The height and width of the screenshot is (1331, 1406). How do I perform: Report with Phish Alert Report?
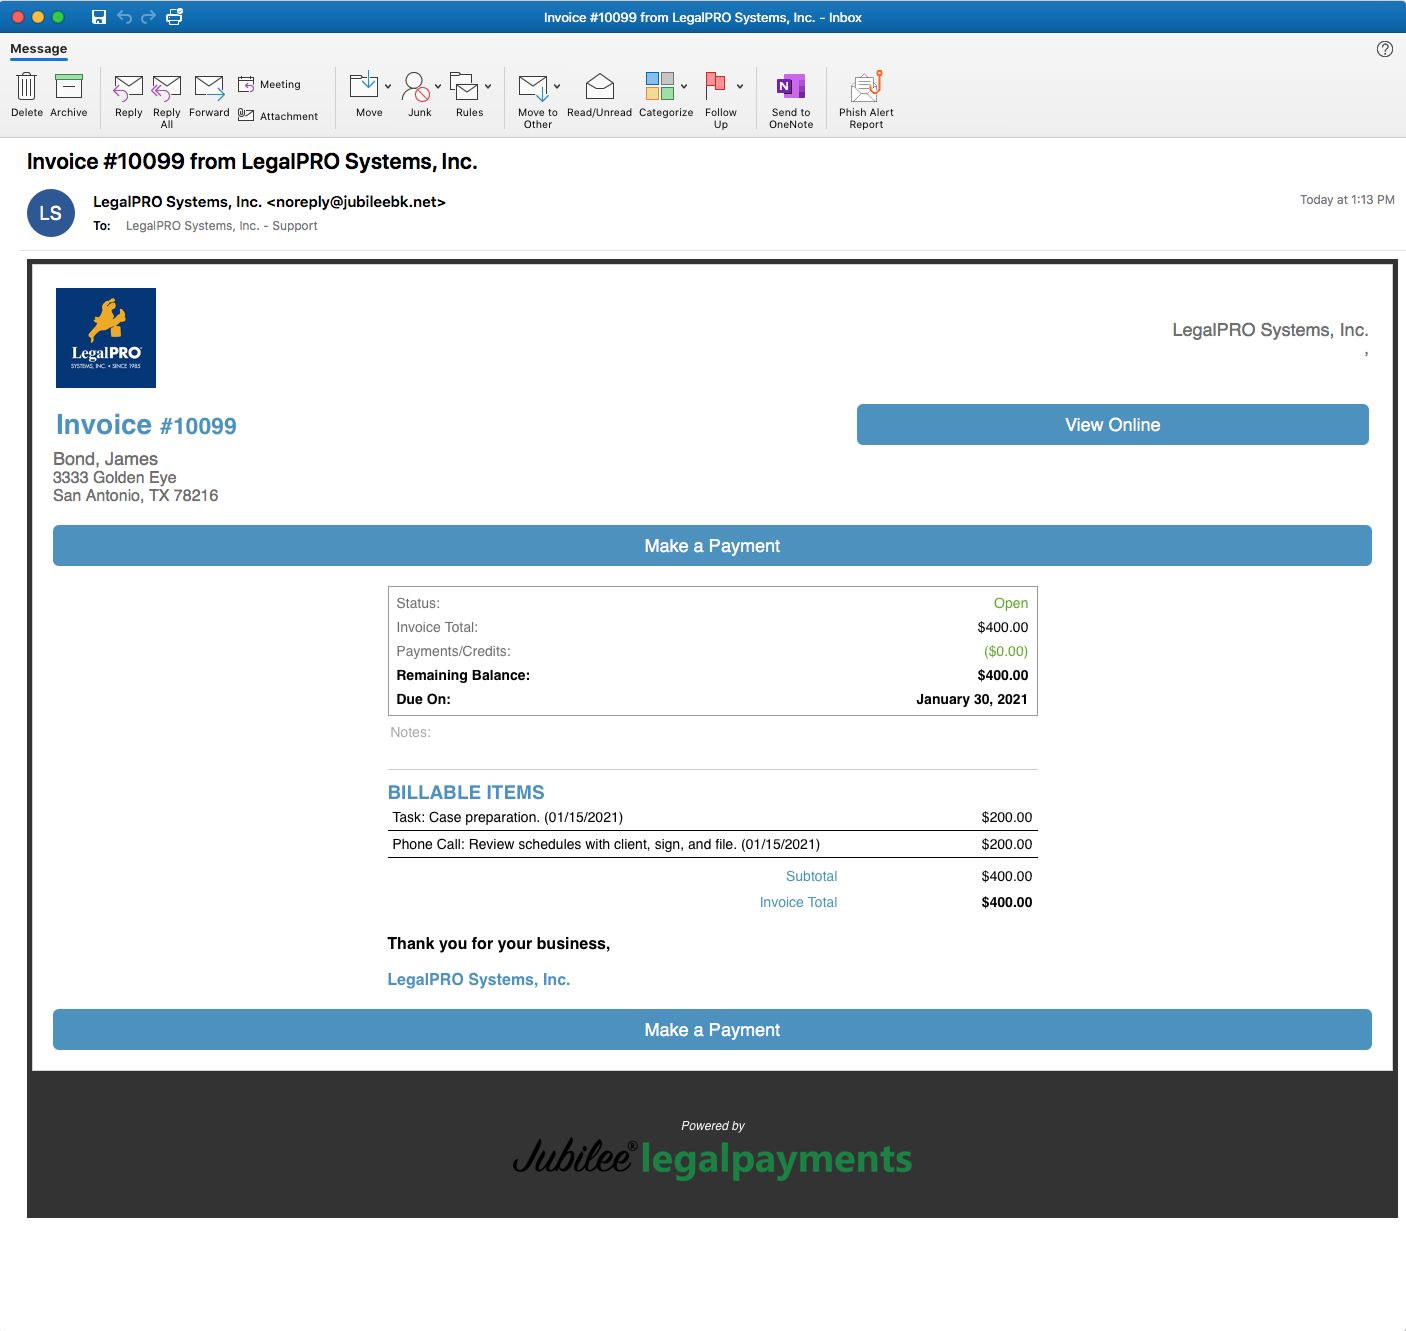866,100
